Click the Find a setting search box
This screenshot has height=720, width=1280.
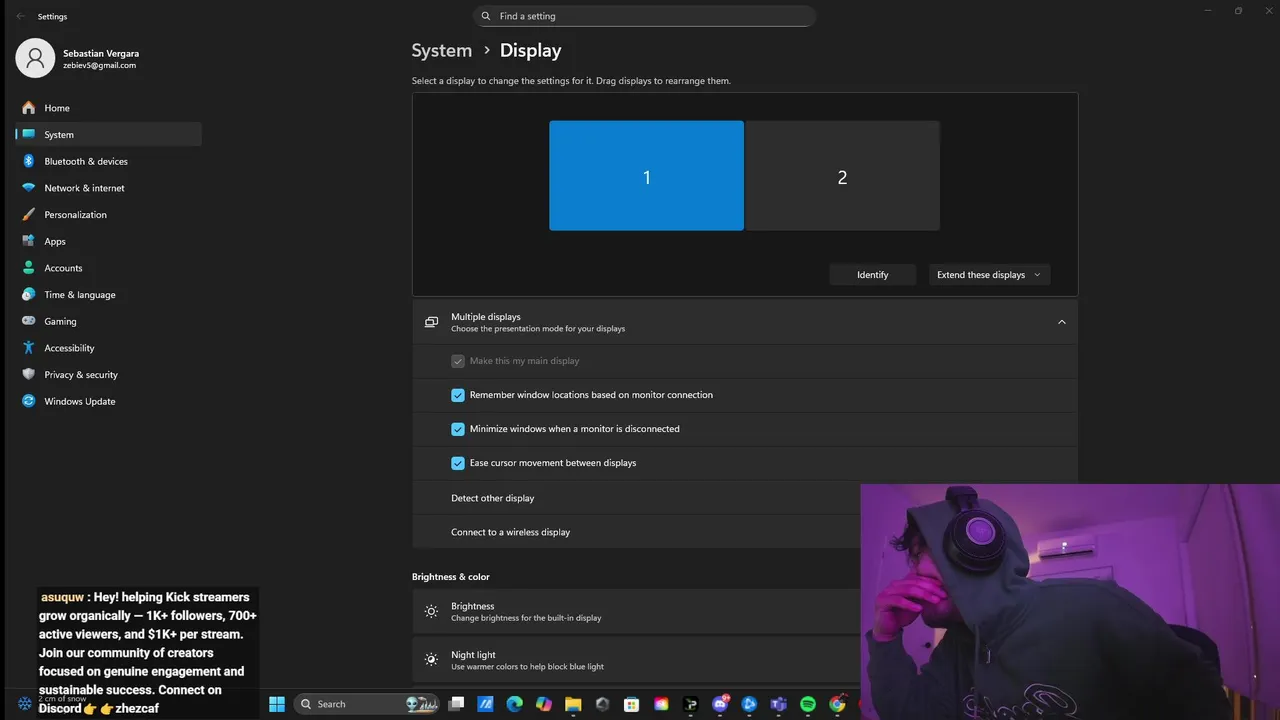[644, 16]
